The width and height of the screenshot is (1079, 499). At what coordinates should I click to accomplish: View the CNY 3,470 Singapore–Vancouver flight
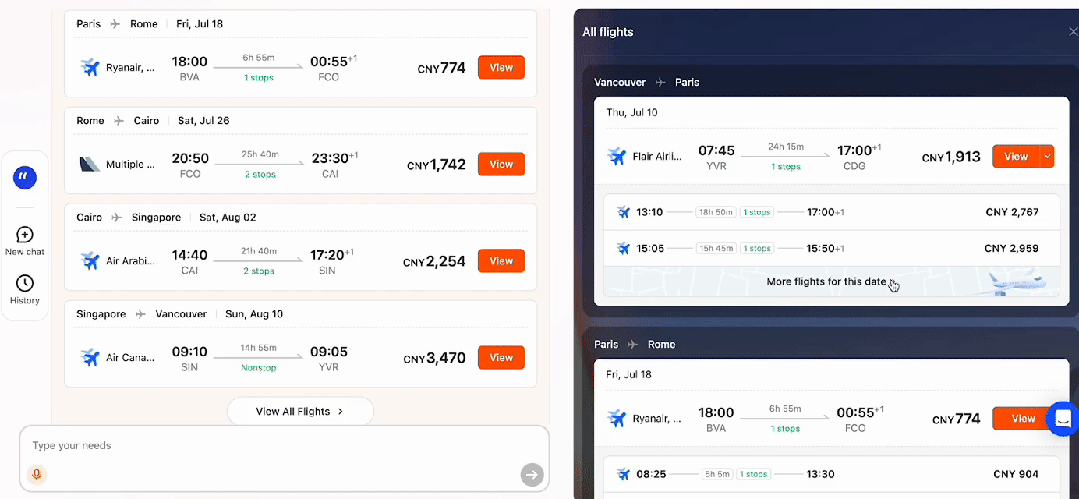[501, 357]
